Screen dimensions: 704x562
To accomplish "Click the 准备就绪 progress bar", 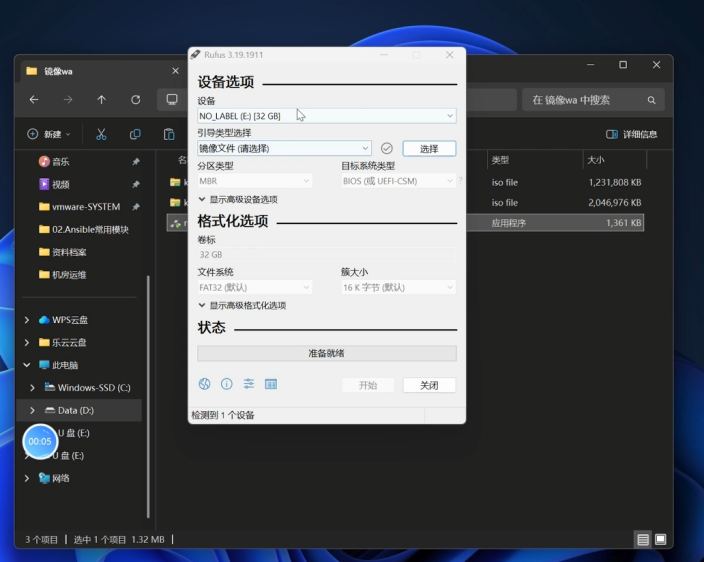I will (x=327, y=353).
